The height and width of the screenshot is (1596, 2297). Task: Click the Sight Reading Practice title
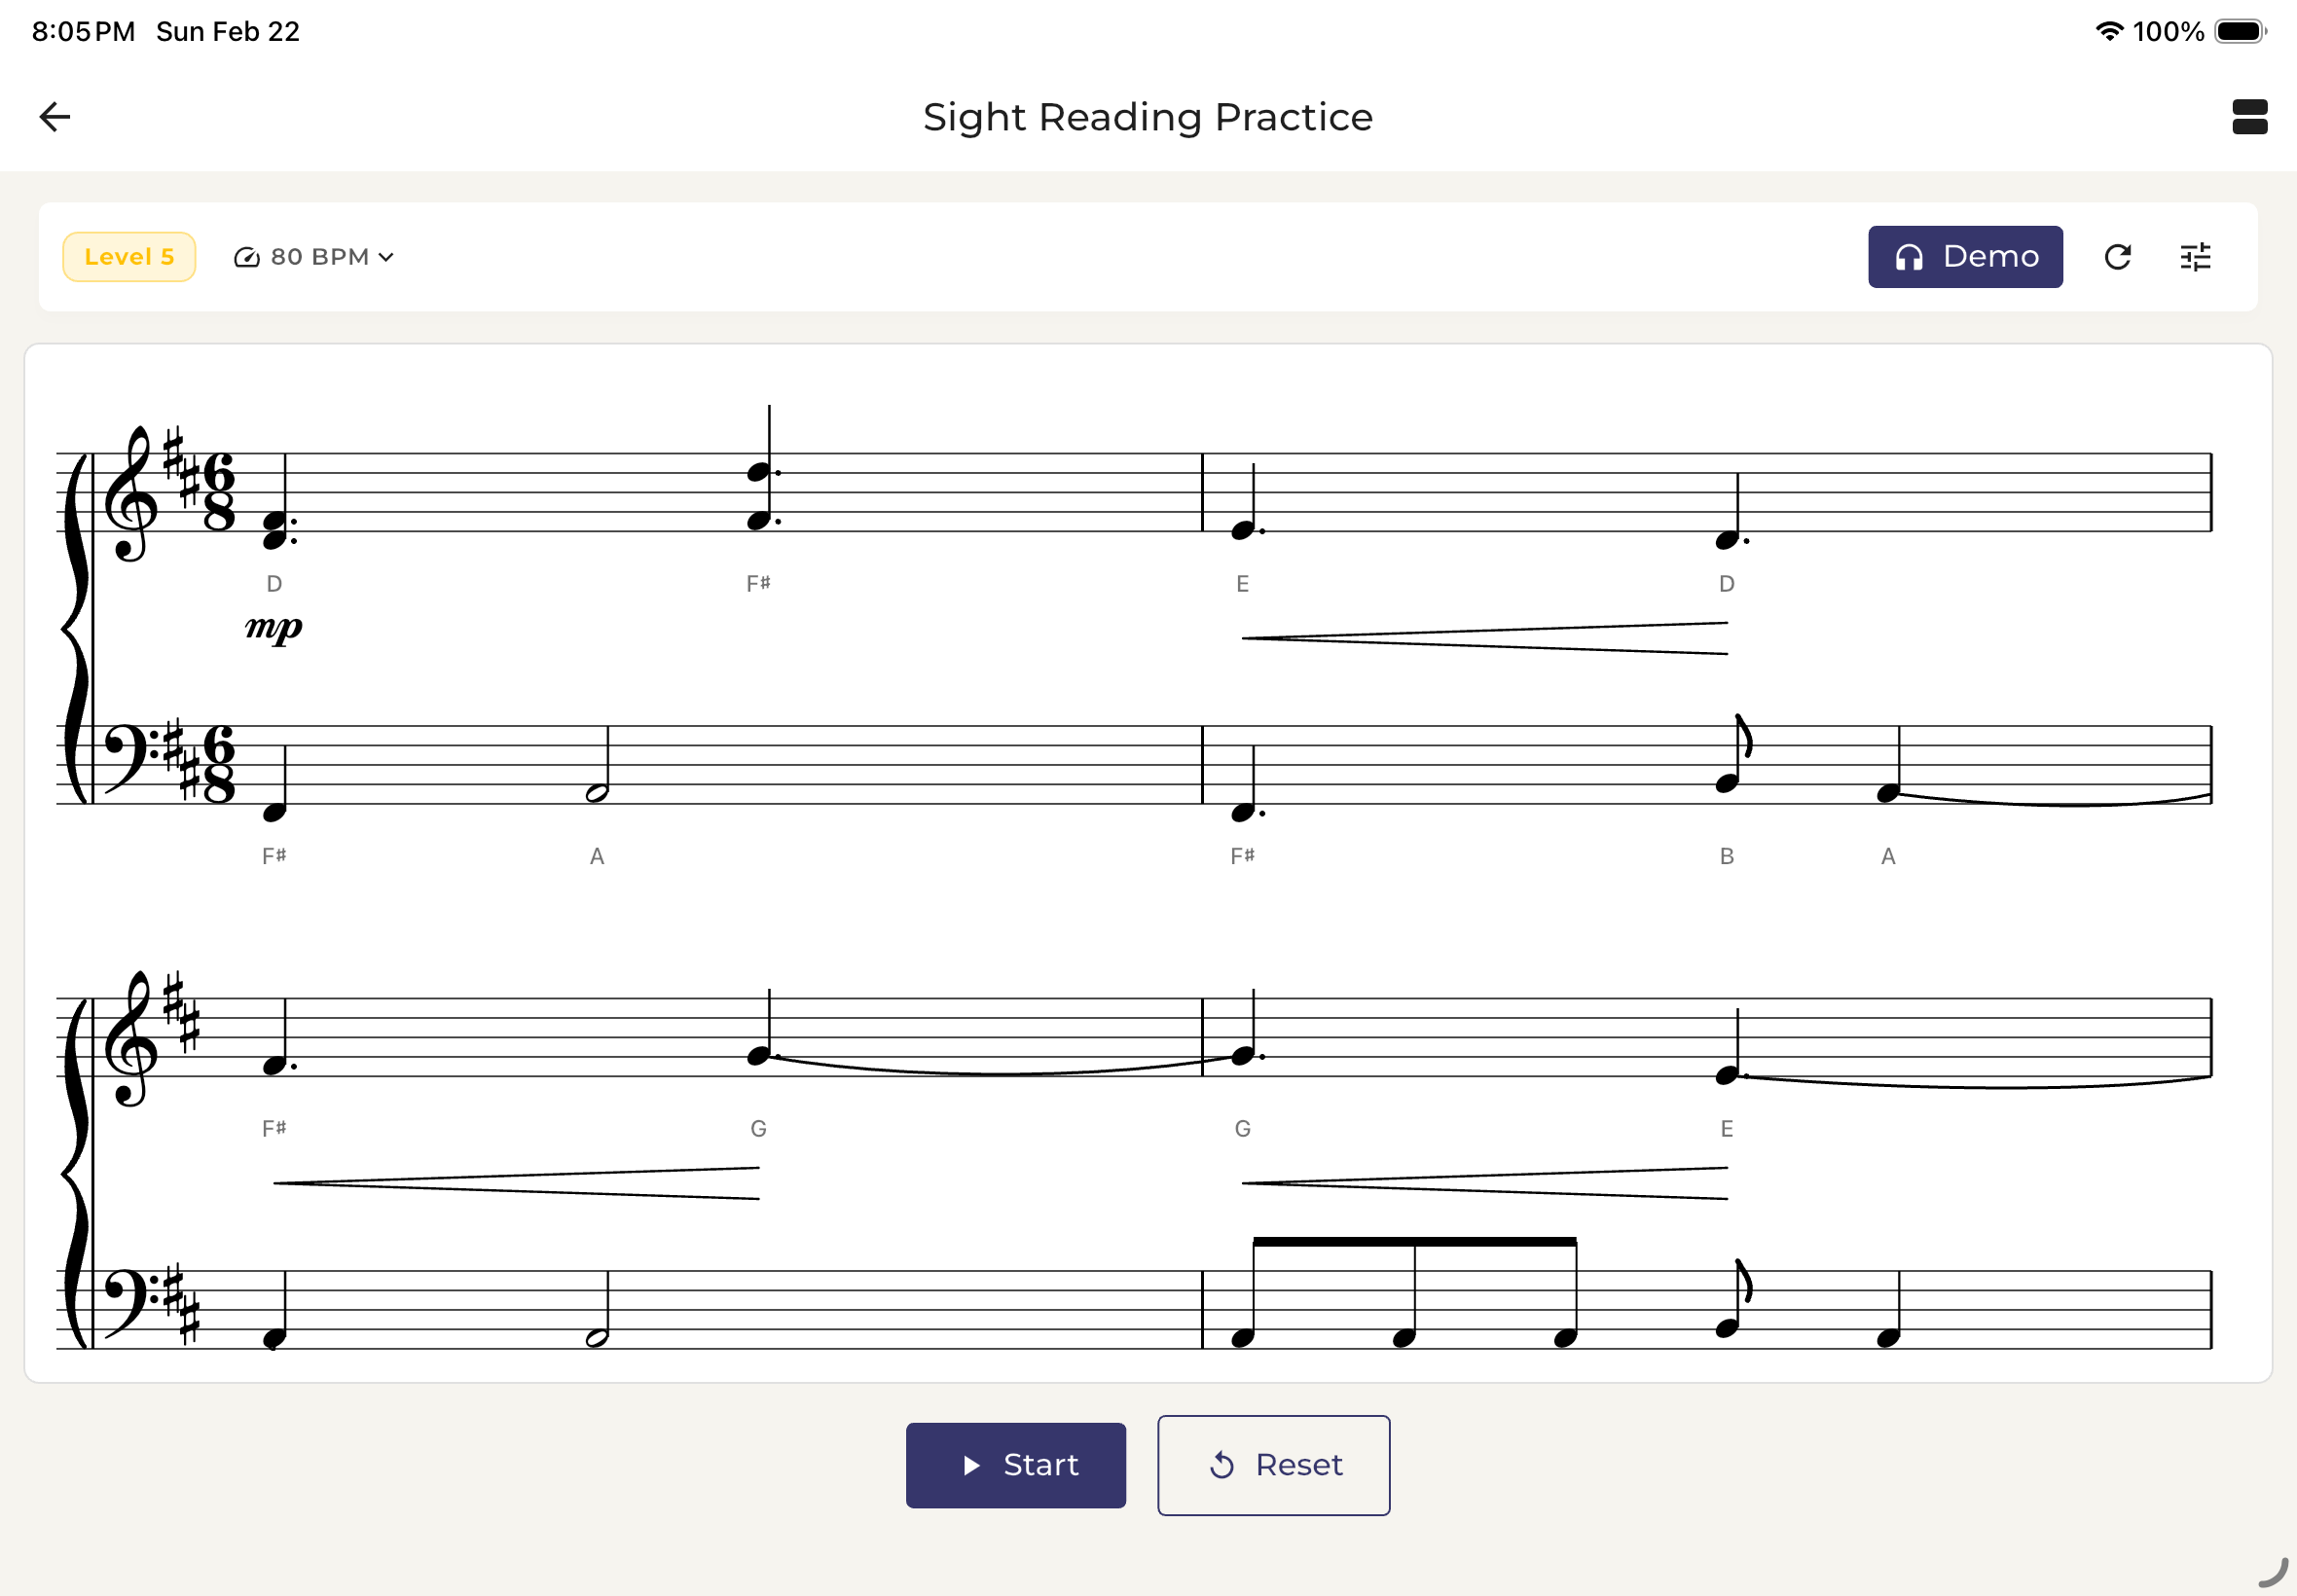1148,116
